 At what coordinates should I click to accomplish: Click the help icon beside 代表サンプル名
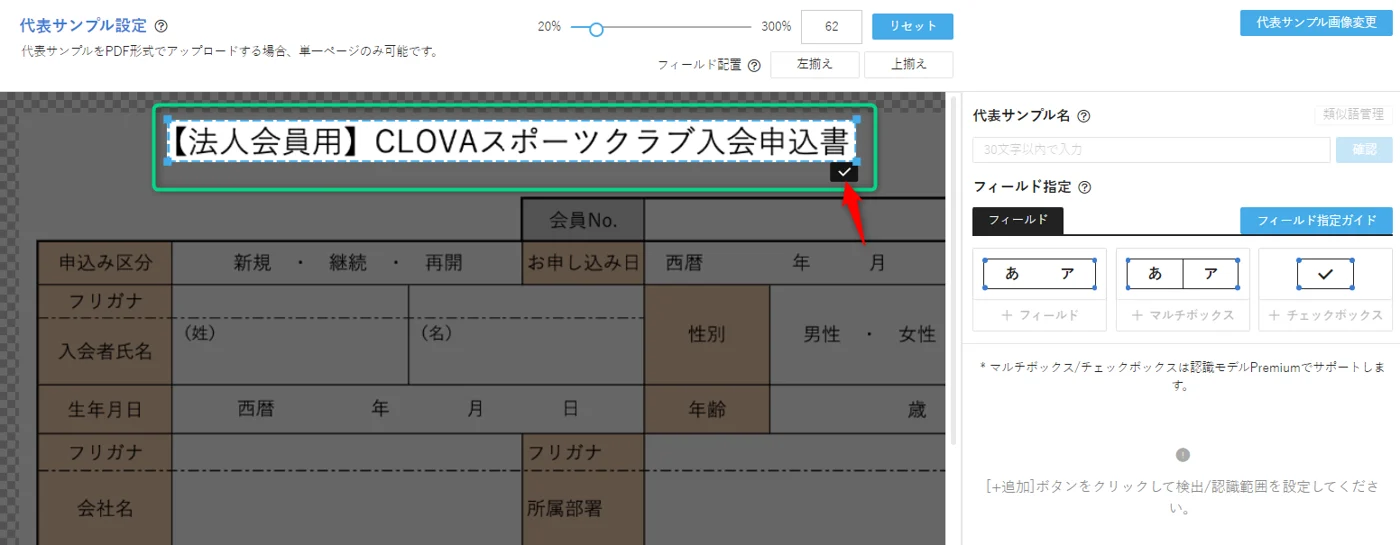[1084, 116]
